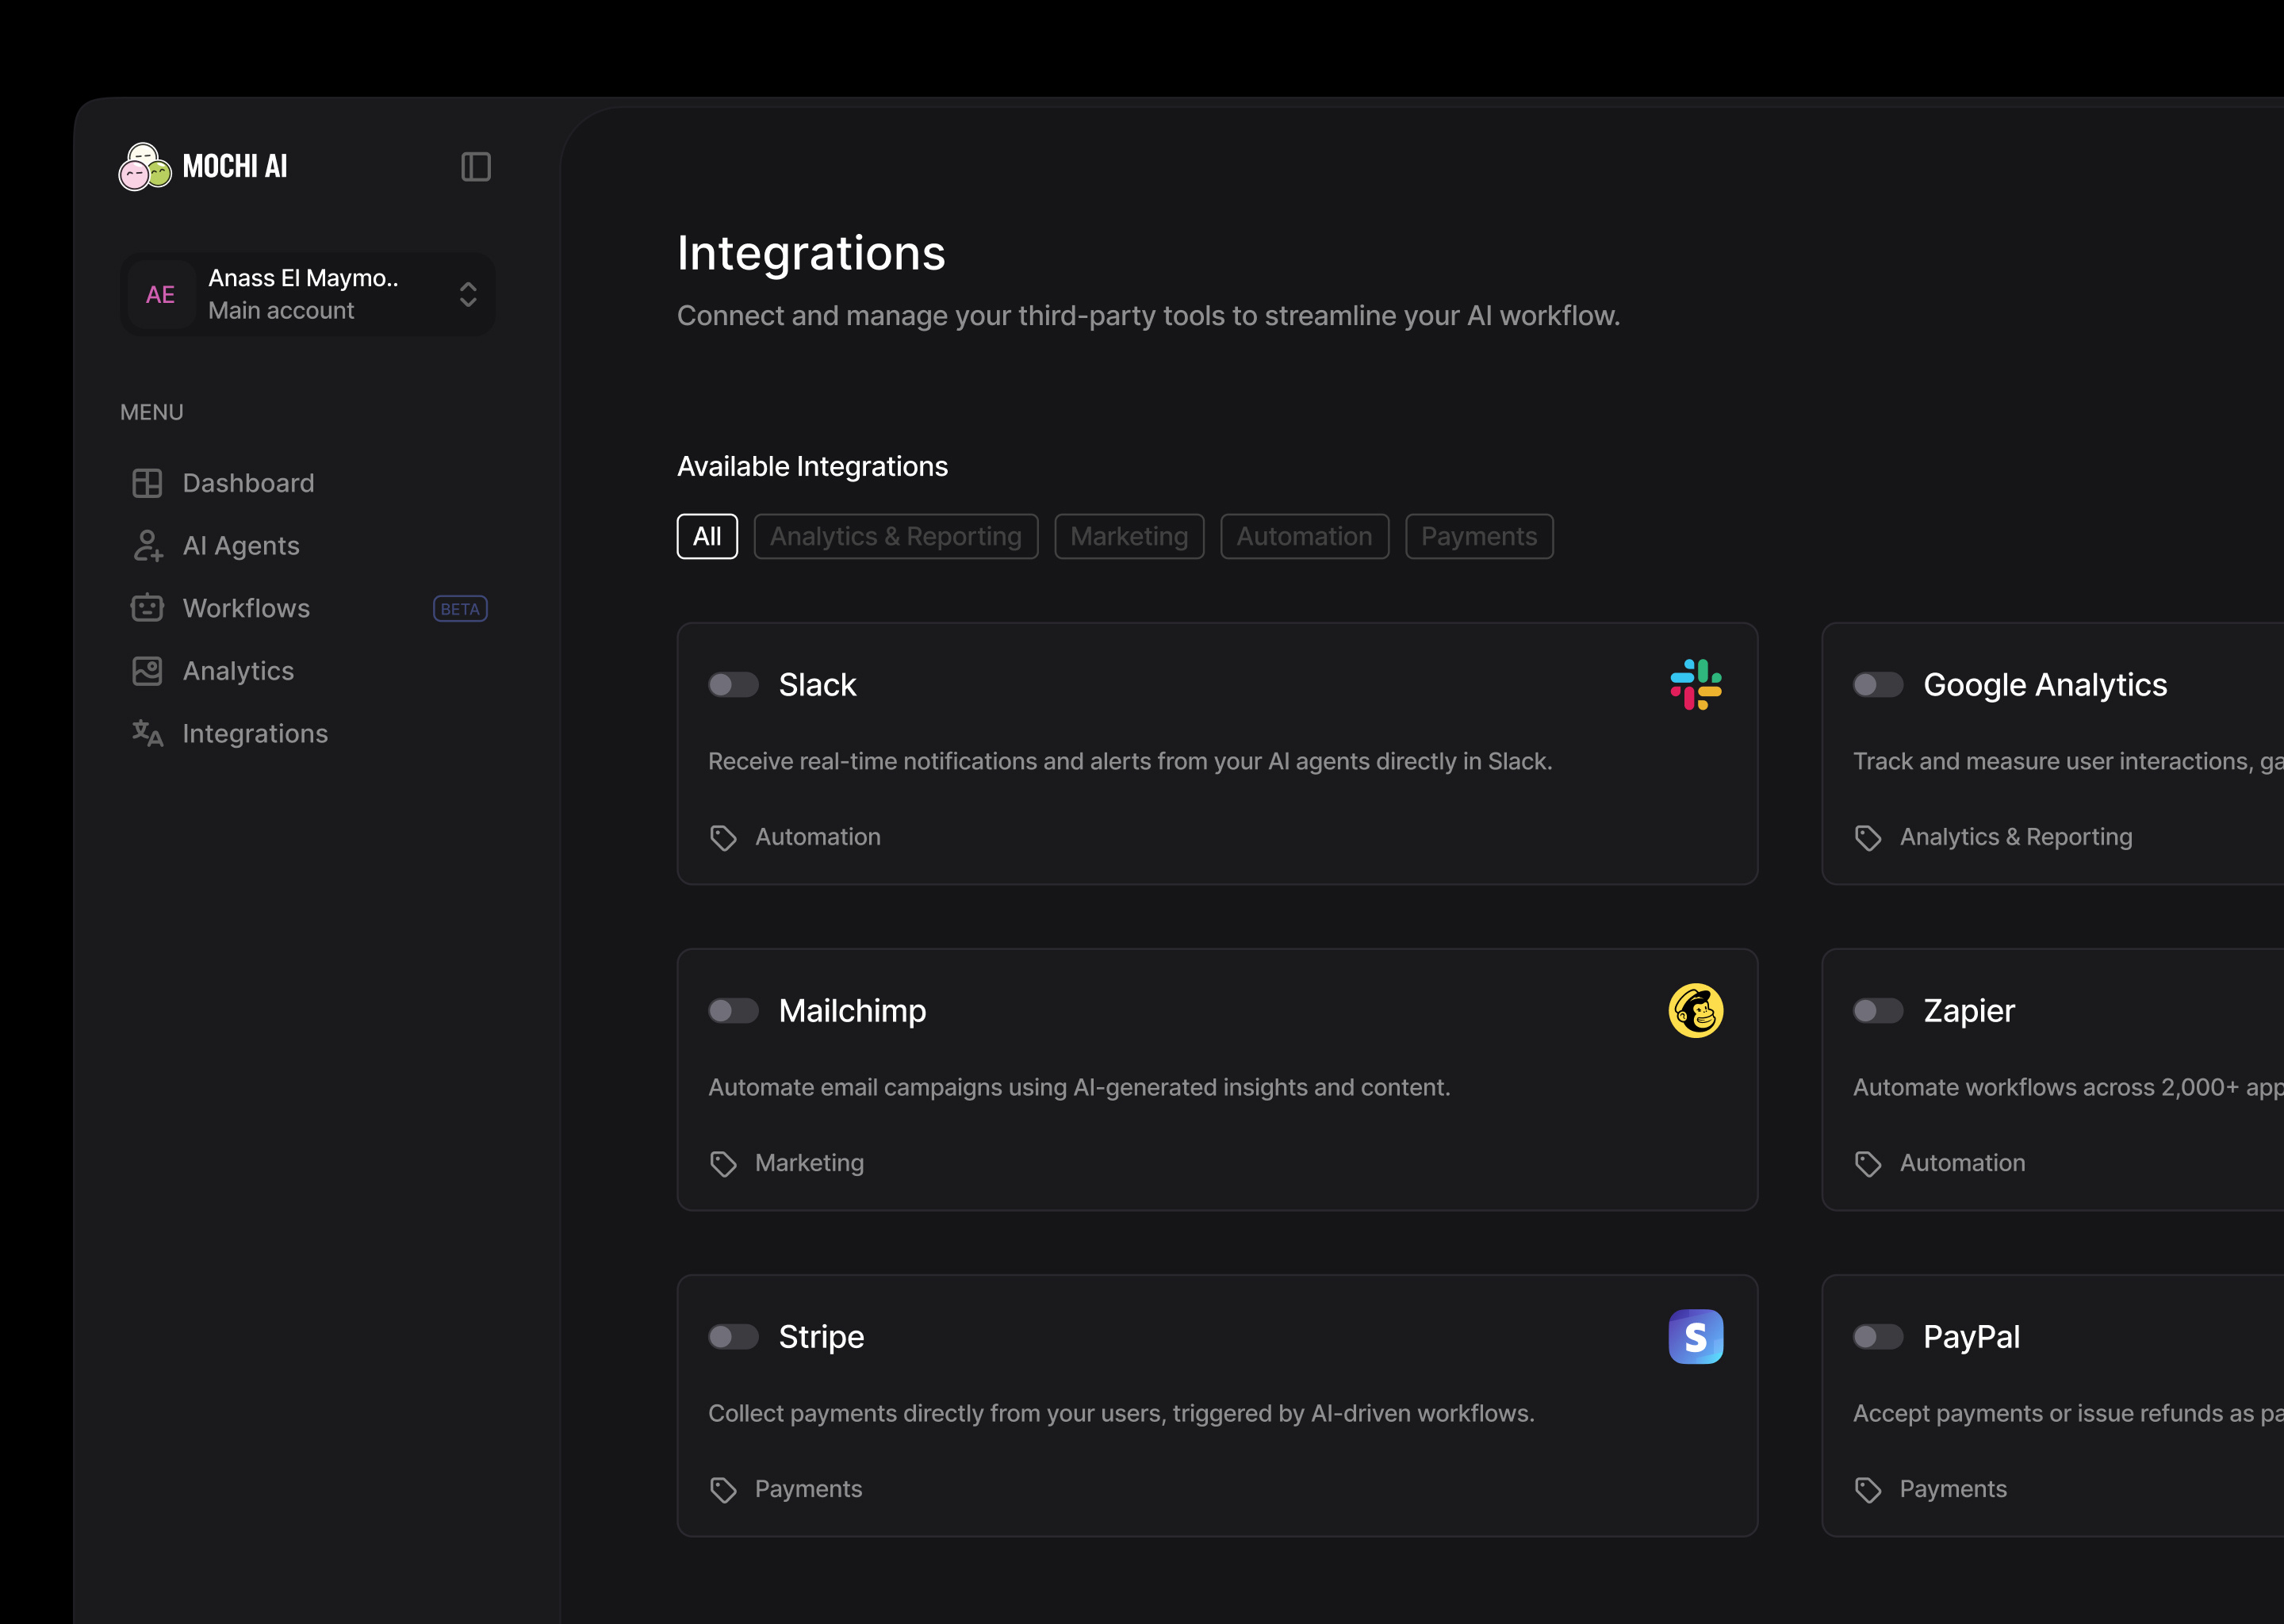
Task: Click the Mochi AI logo
Action: [x=145, y=166]
